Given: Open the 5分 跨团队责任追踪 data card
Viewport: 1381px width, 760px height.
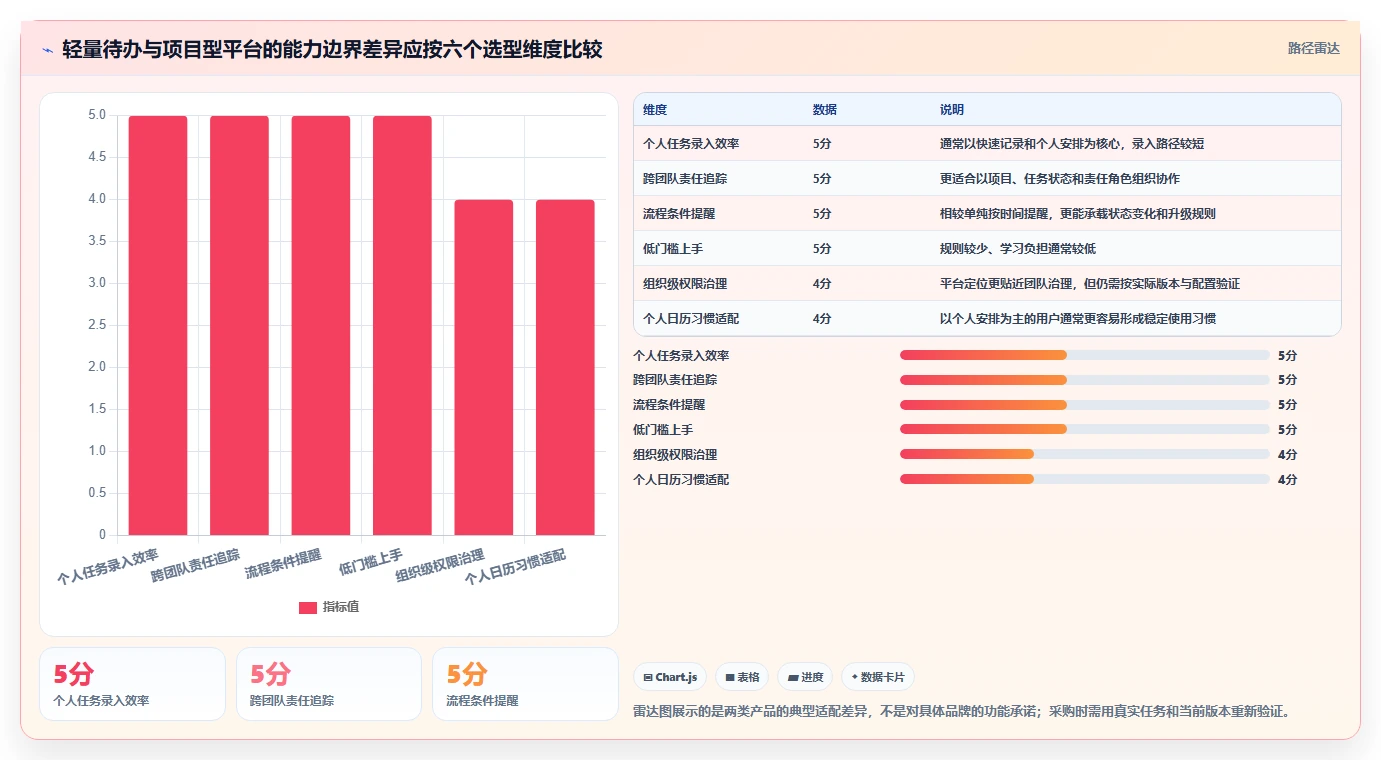Looking at the screenshot, I should [329, 684].
